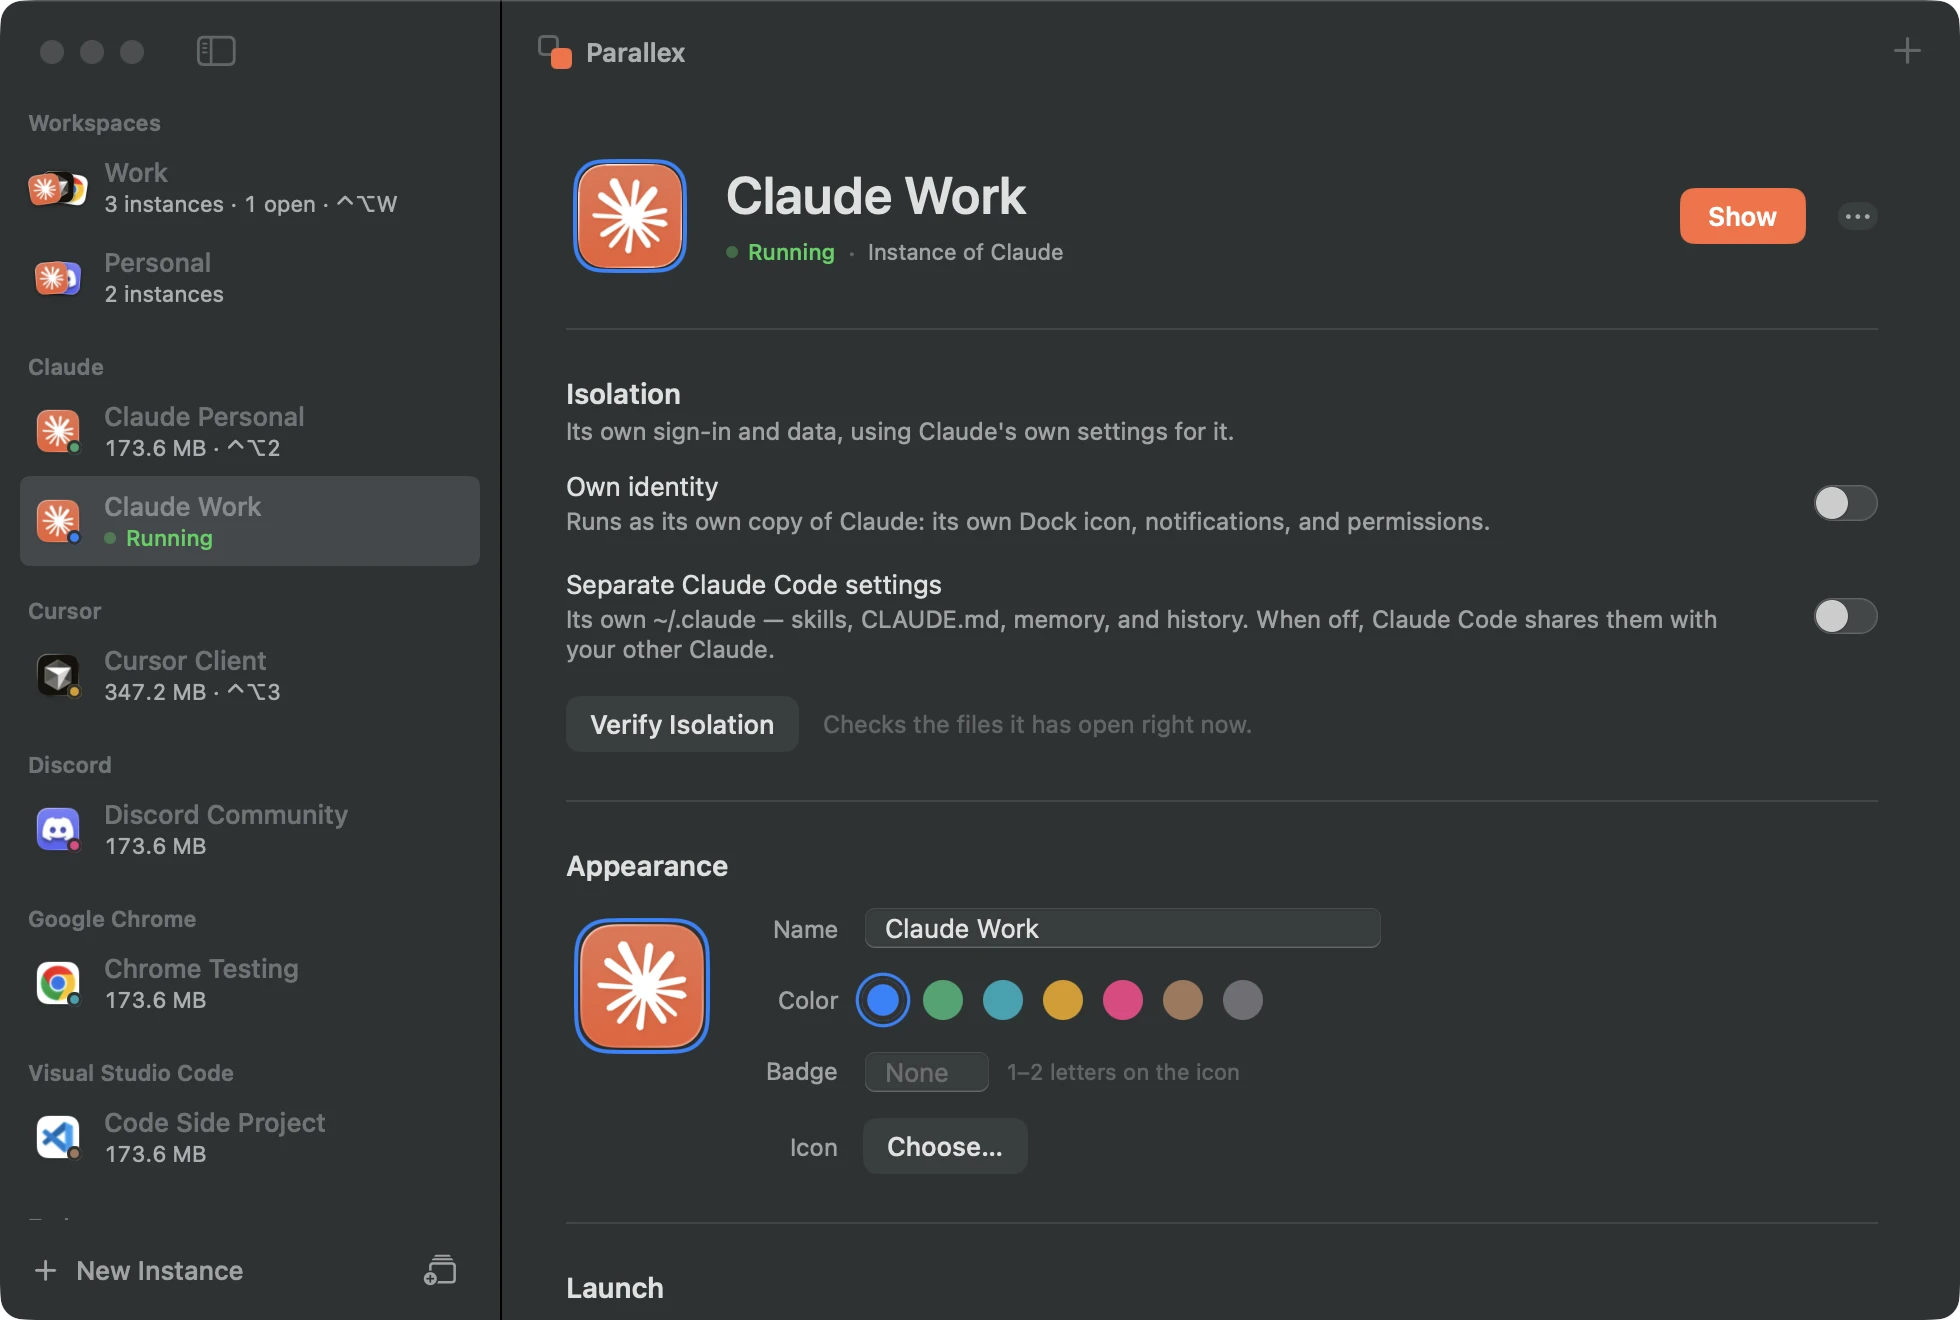Click the plus icon in the title bar
The image size is (1960, 1320).
coord(1907,51)
